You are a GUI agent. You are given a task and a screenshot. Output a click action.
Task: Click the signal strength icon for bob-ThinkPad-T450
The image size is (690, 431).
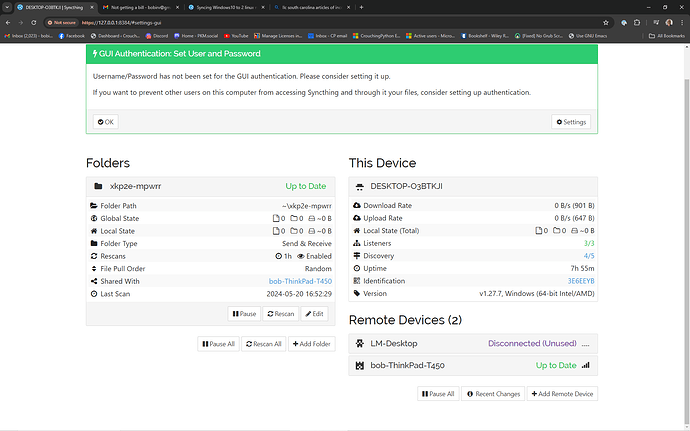[x=586, y=365]
